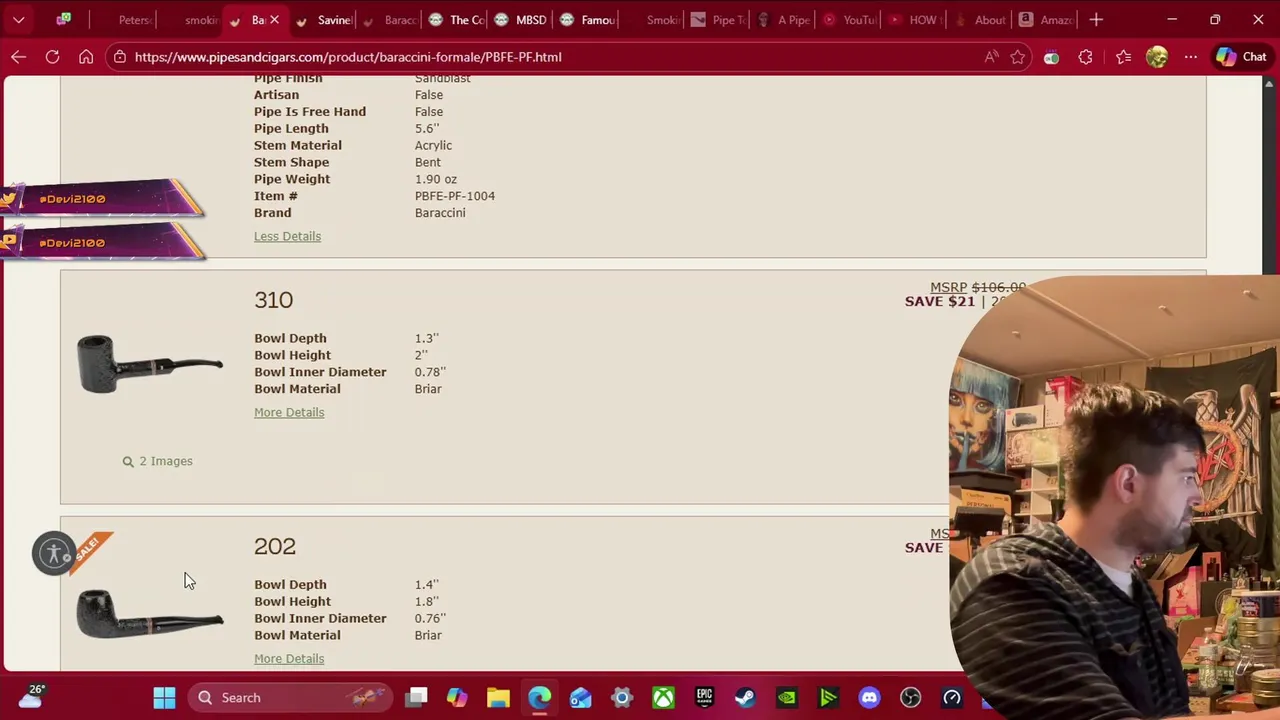This screenshot has height=720, width=1280.
Task: Launch the Xbox app from taskbar
Action: (663, 697)
